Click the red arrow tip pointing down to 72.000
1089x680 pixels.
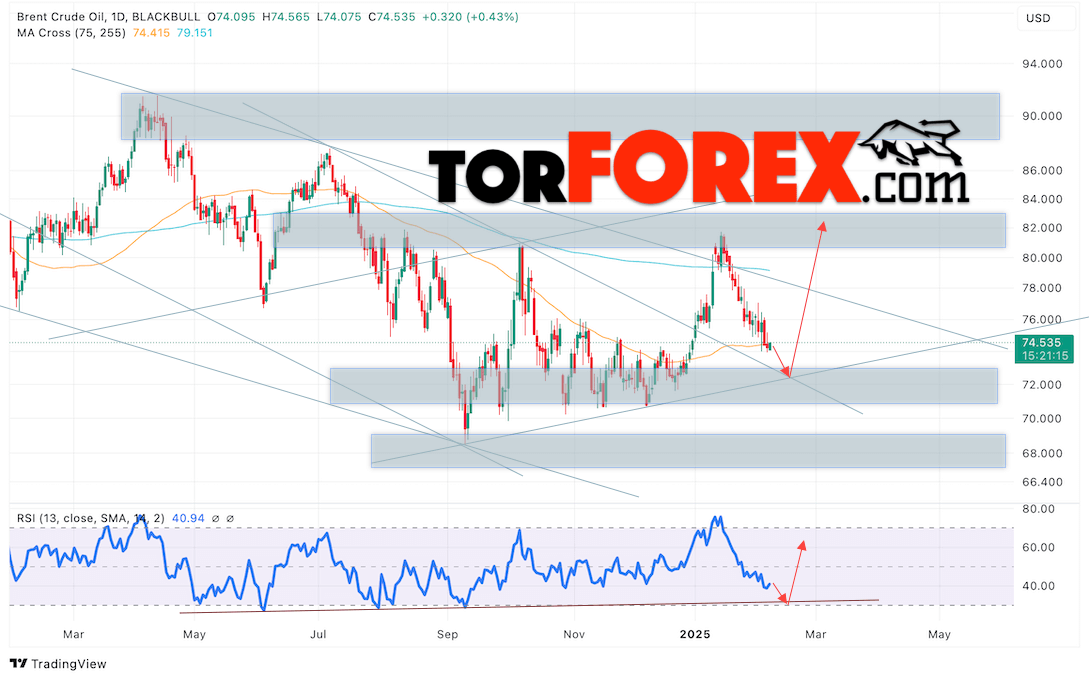(x=788, y=376)
